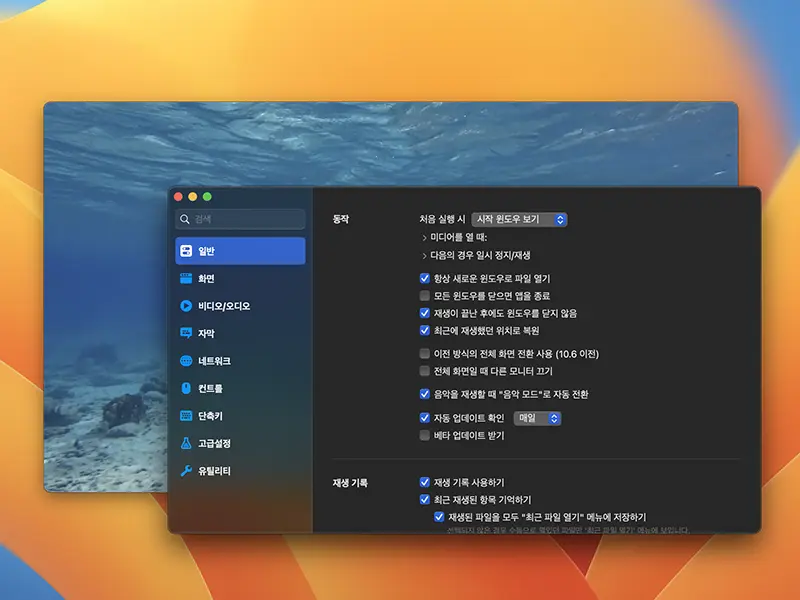Open the 유틸리티 tab

[240, 470]
